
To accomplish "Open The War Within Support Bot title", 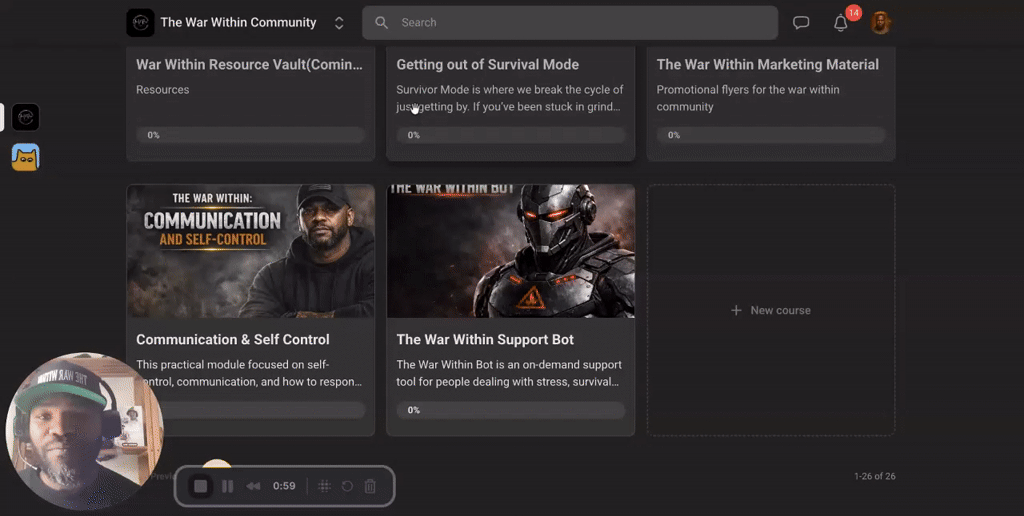I will 485,340.
